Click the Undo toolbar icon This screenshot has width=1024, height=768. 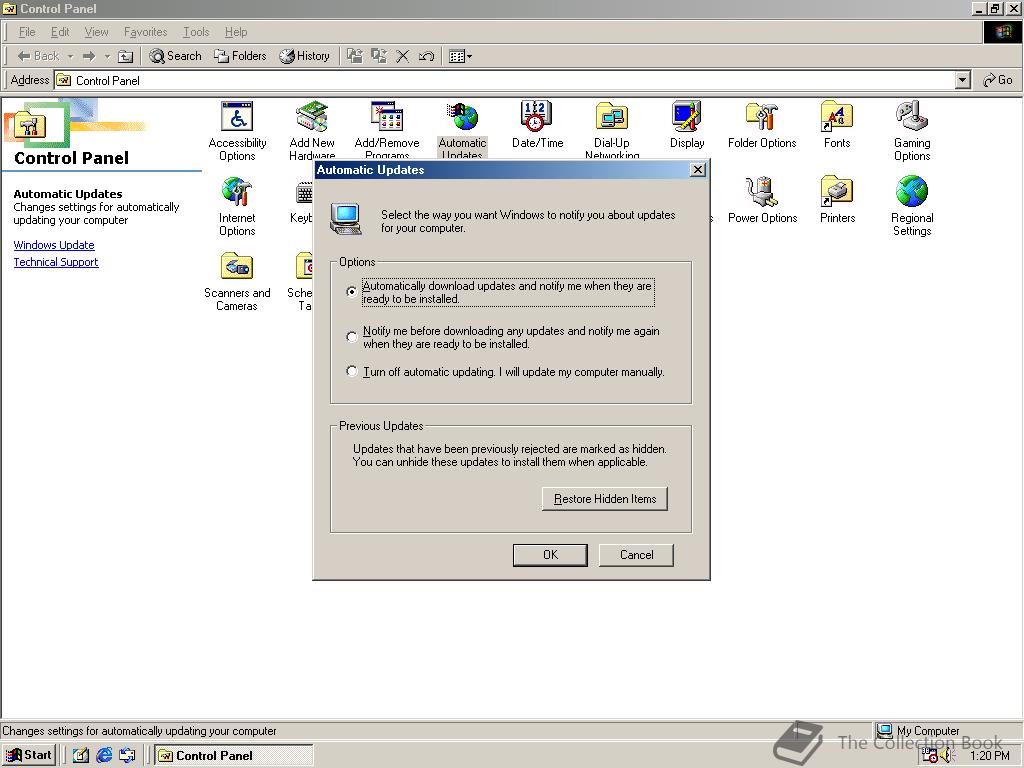(426, 56)
